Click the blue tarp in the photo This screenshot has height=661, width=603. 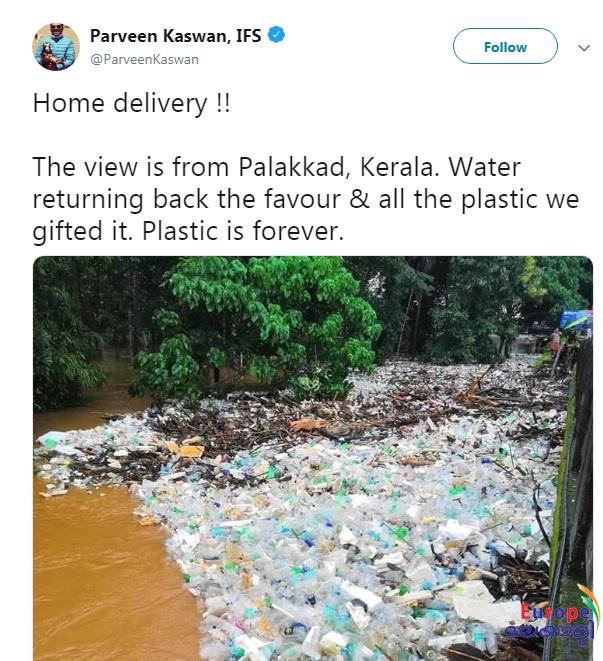[575, 319]
